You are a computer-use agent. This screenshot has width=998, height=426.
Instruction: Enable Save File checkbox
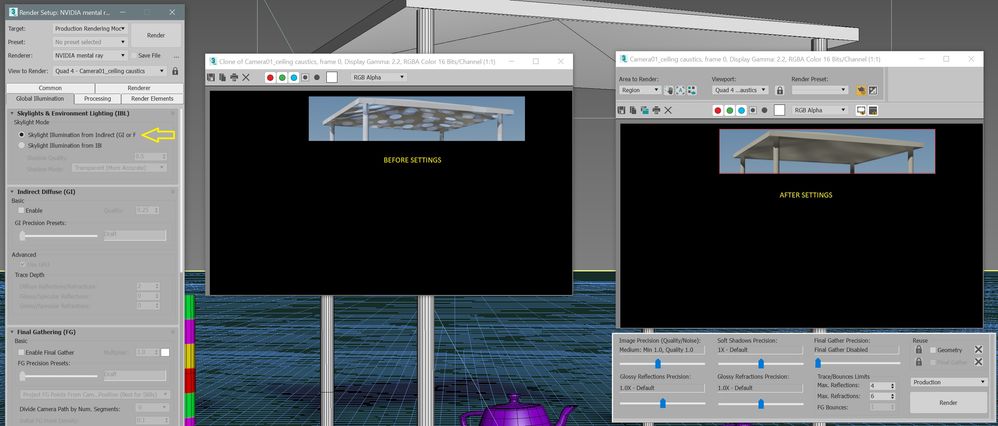point(134,55)
